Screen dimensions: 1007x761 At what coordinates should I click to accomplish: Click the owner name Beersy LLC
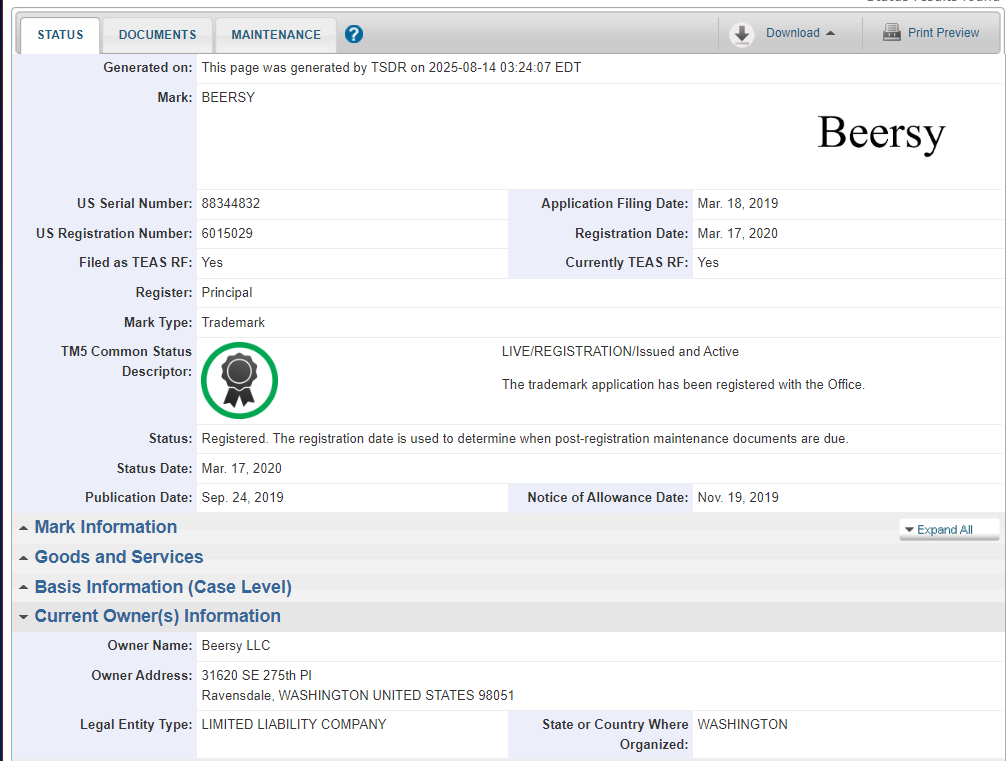pyautogui.click(x=236, y=646)
